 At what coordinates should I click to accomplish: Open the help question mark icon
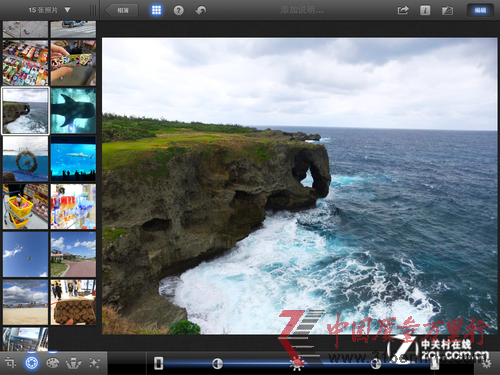178,10
